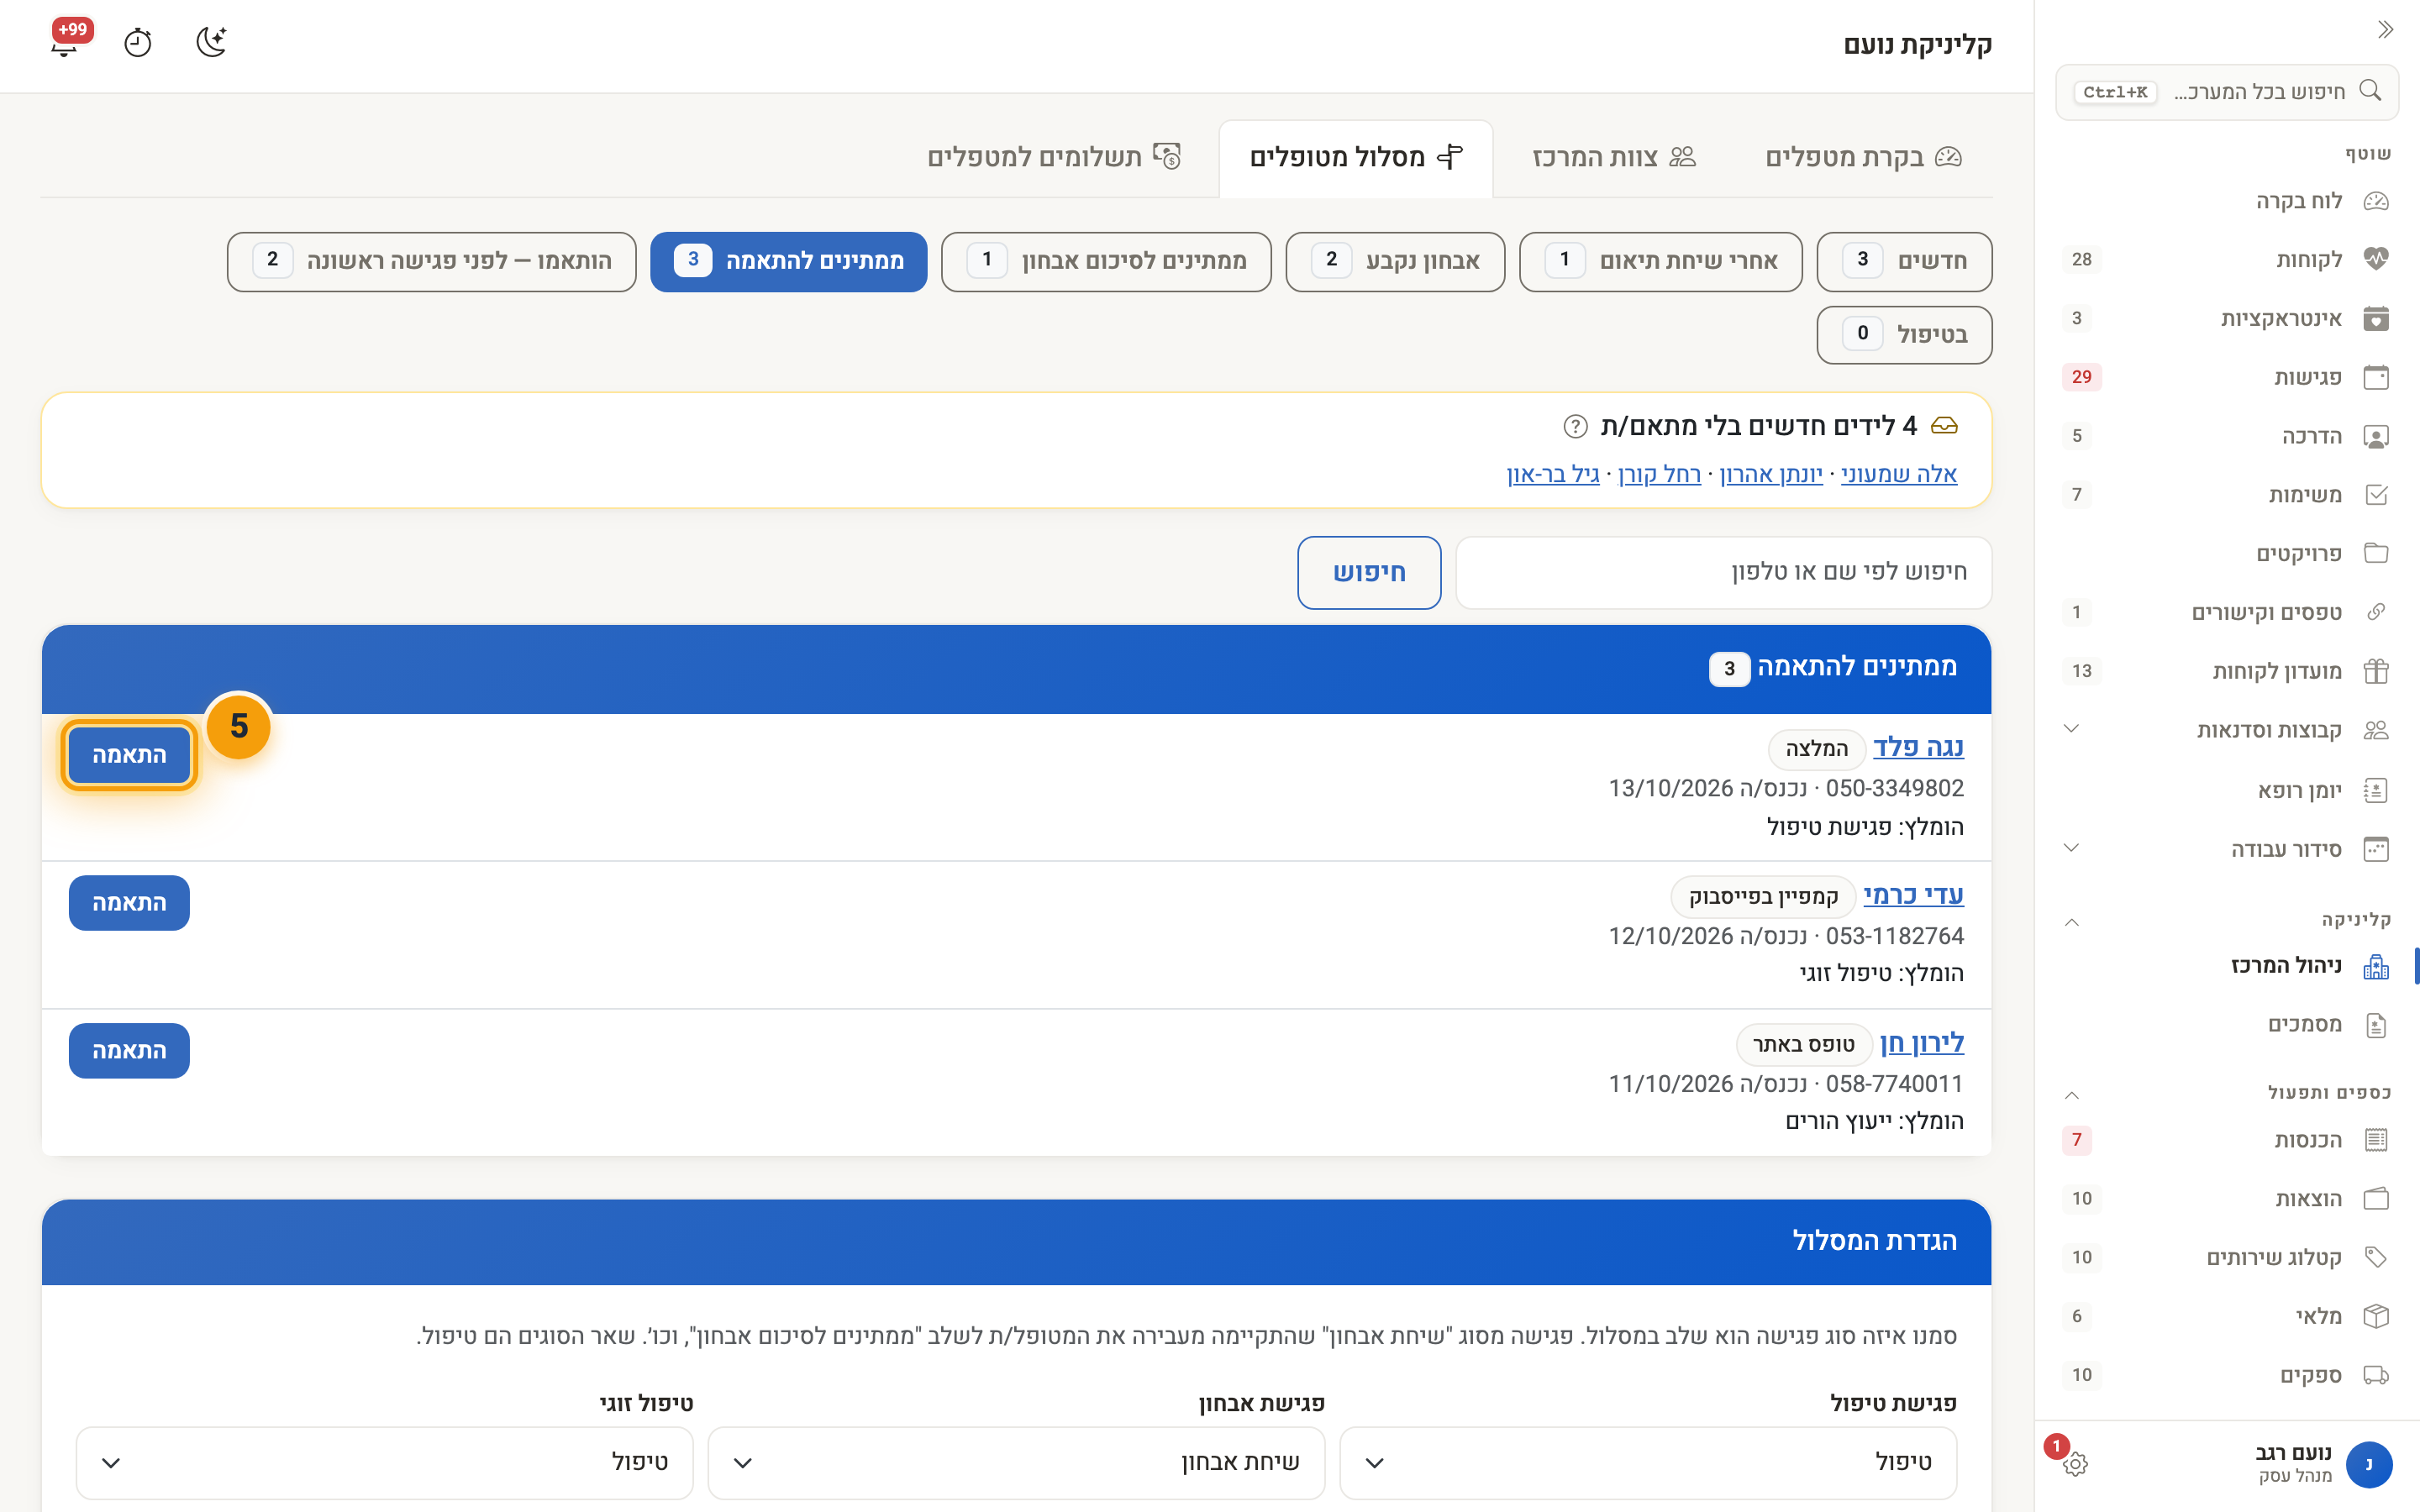
Task: Select the ממתינים לסיכום אבחון stage filter
Action: tap(1106, 261)
